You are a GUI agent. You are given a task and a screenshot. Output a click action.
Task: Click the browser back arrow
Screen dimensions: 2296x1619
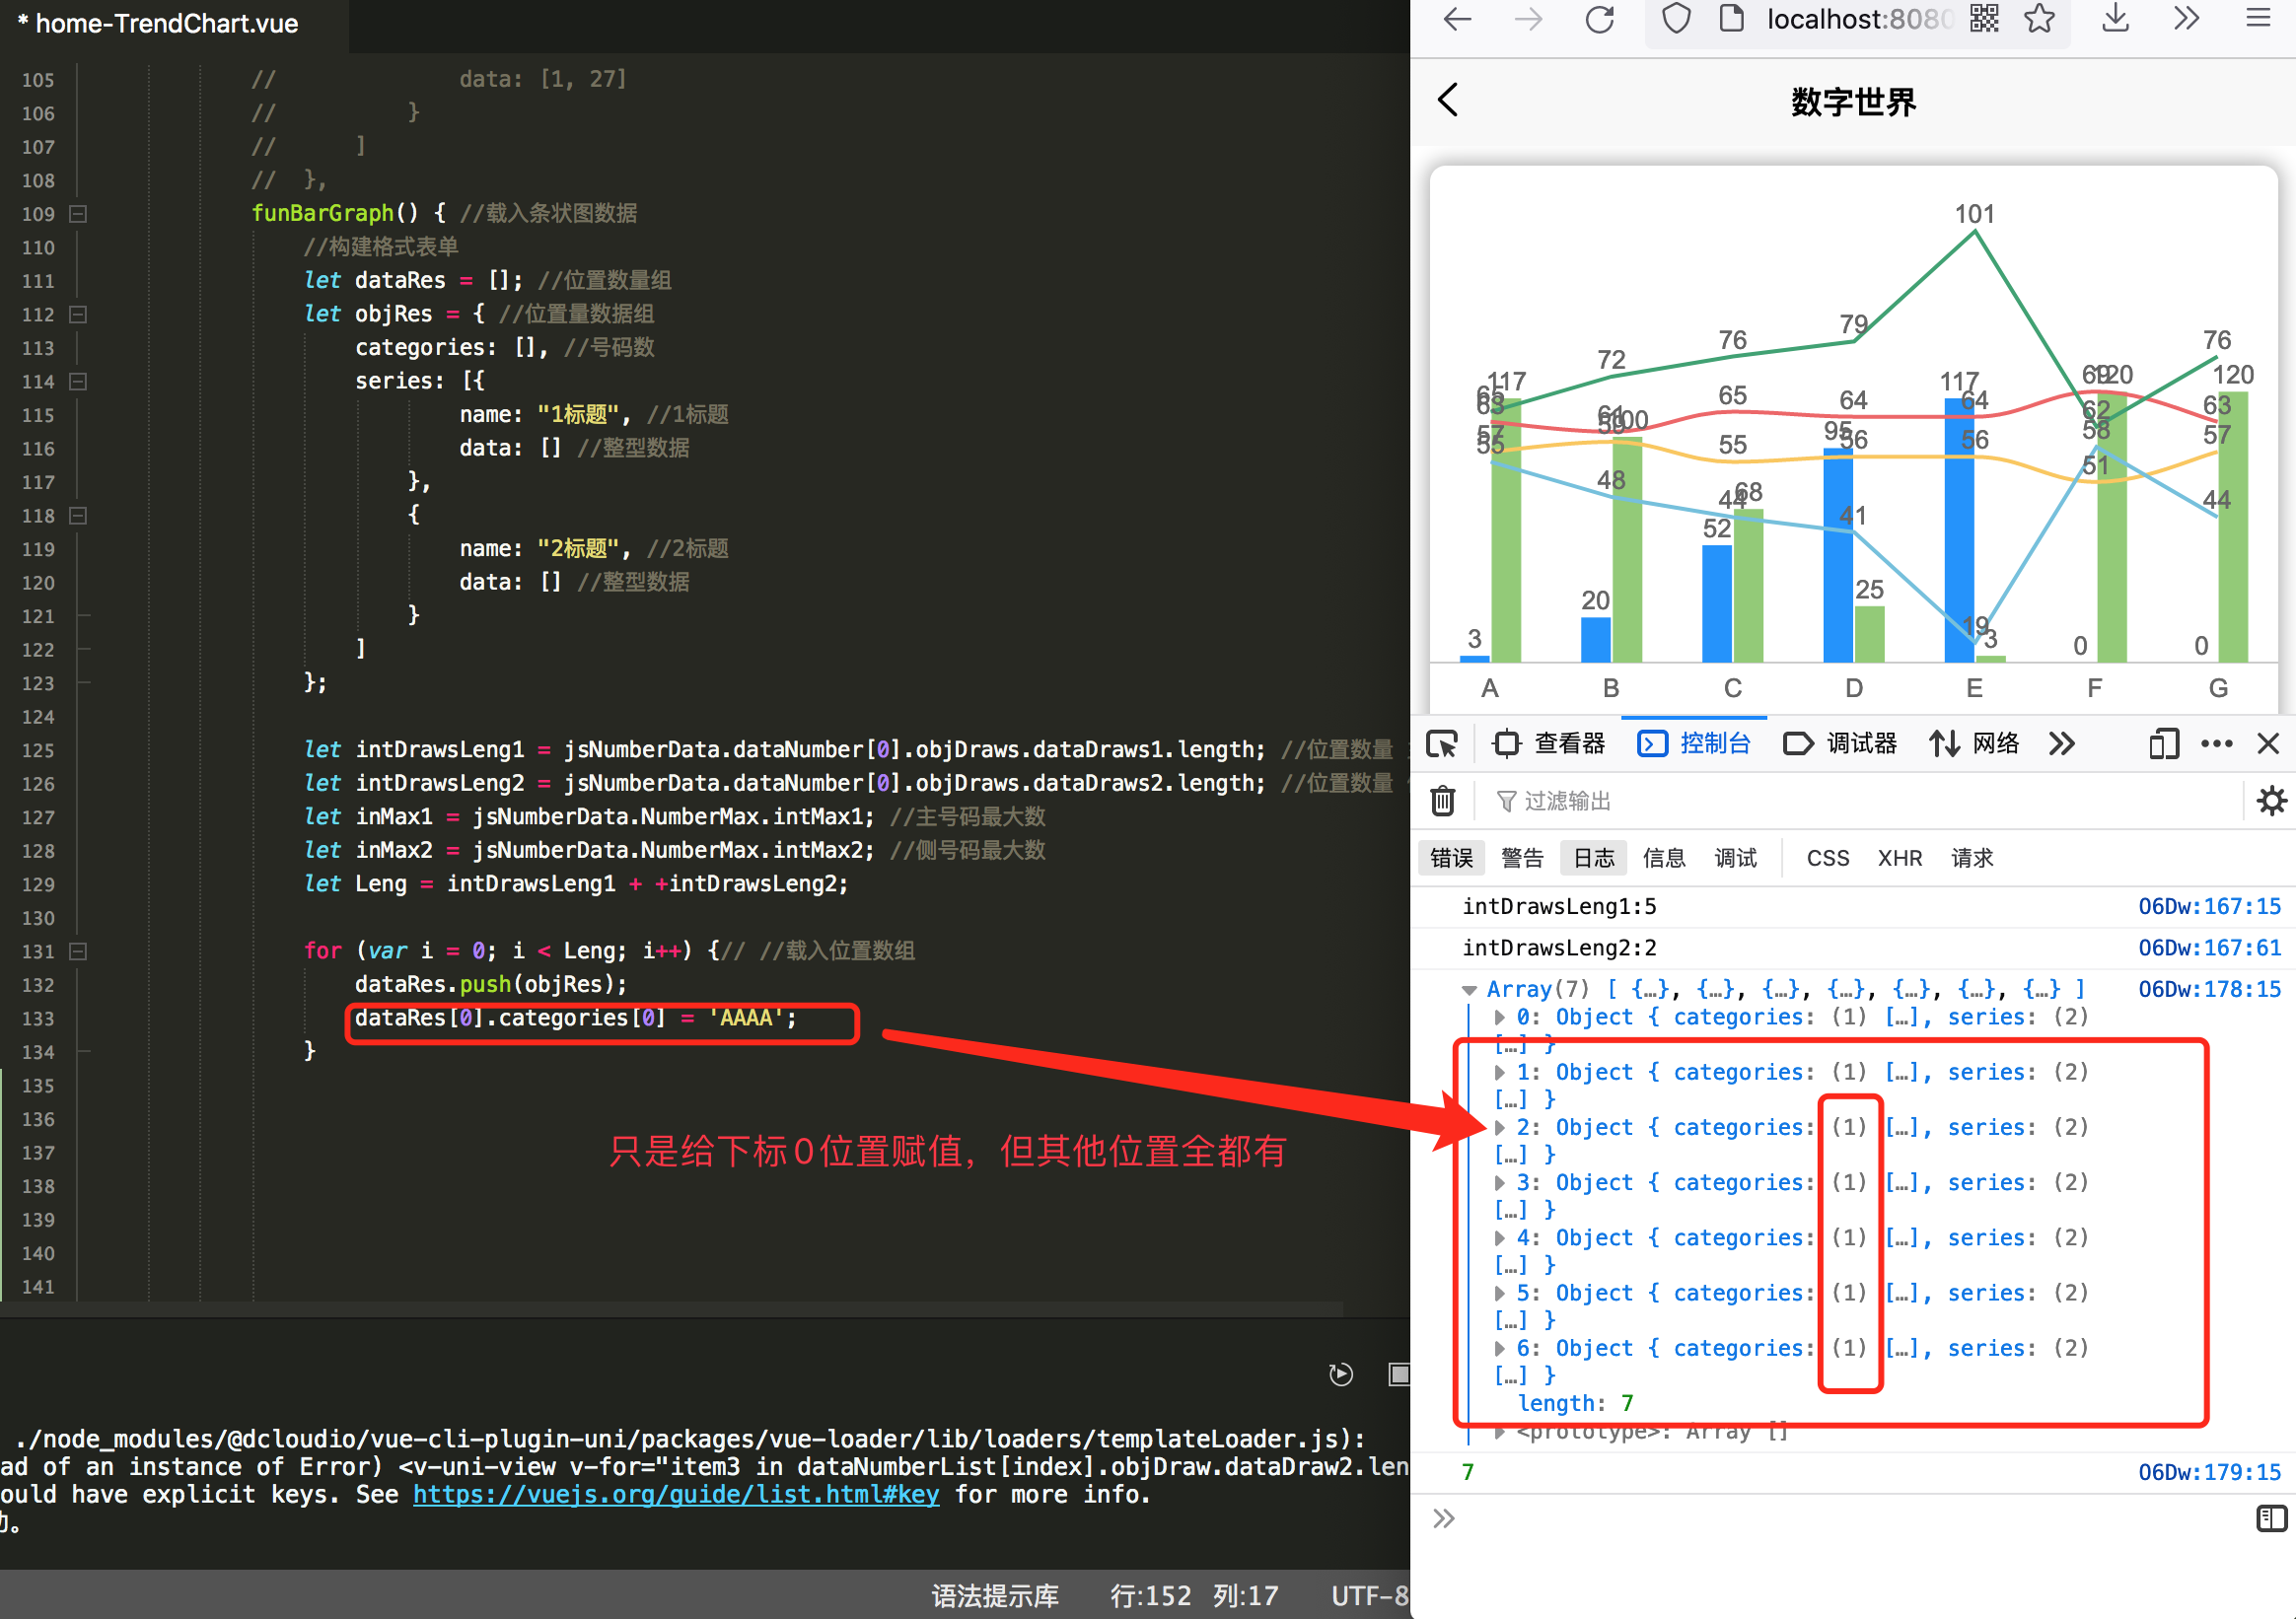[1457, 19]
